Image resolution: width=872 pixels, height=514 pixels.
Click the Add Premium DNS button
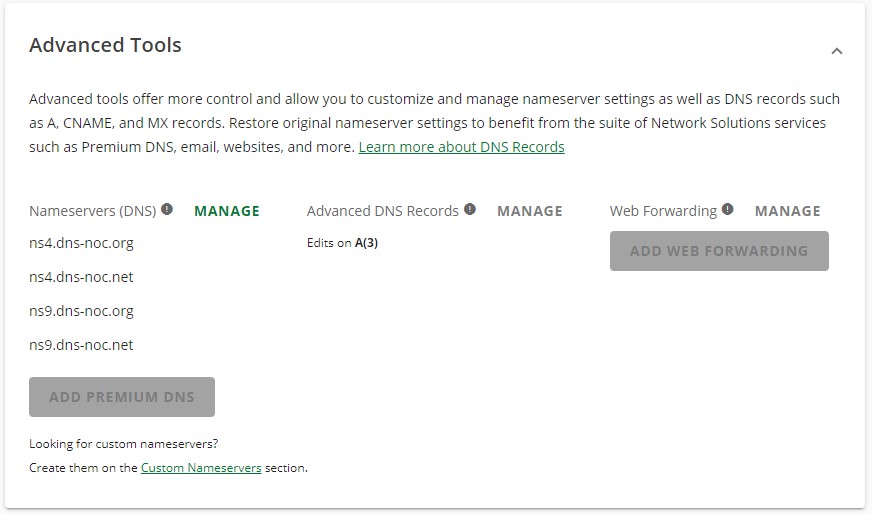122,397
